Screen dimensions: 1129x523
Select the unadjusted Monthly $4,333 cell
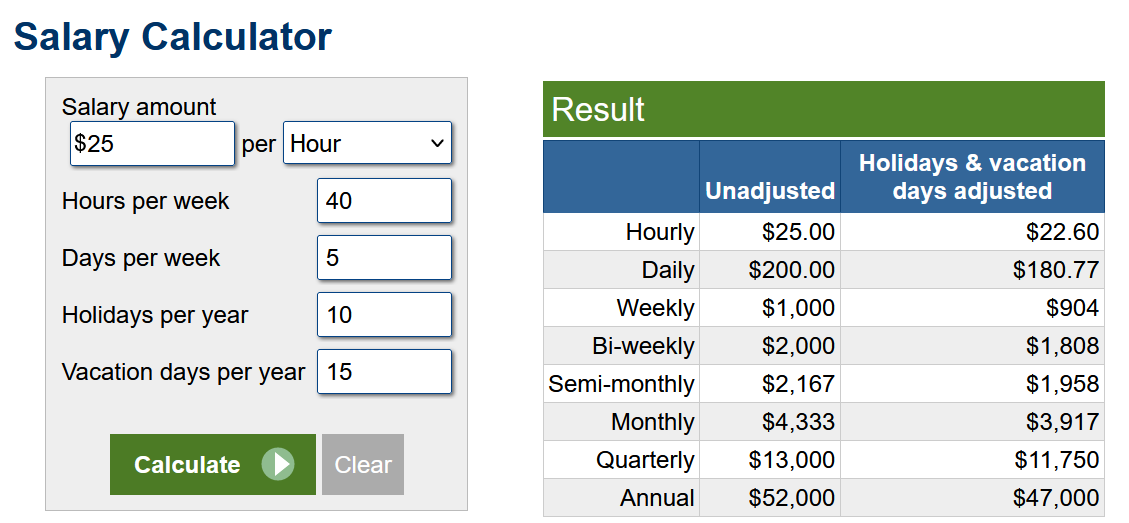coord(798,422)
